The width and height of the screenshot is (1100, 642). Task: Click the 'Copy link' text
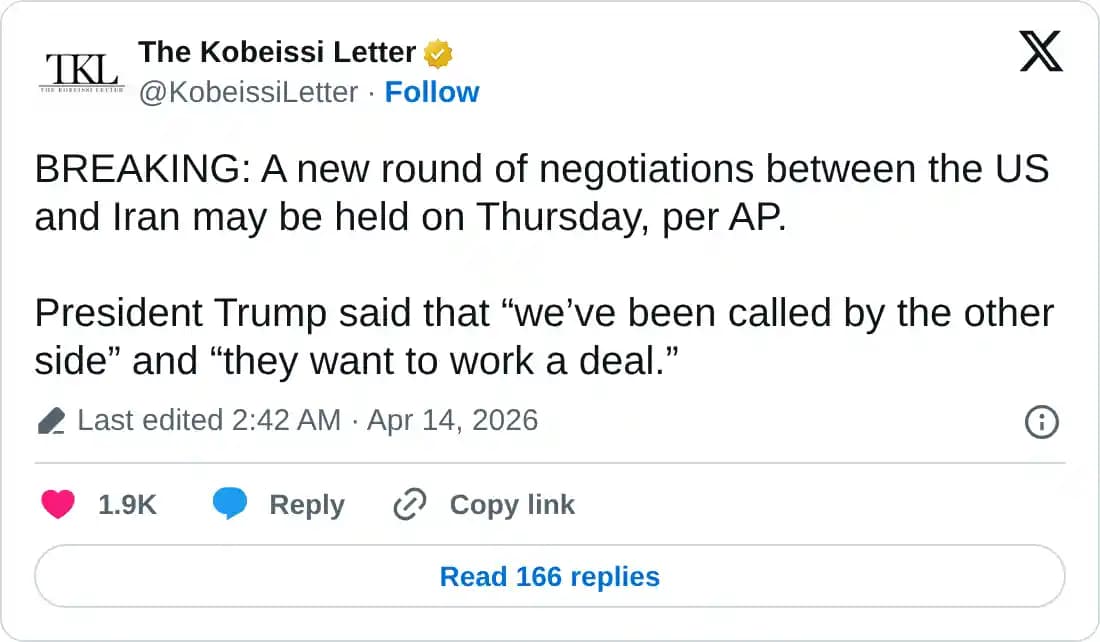[512, 505]
